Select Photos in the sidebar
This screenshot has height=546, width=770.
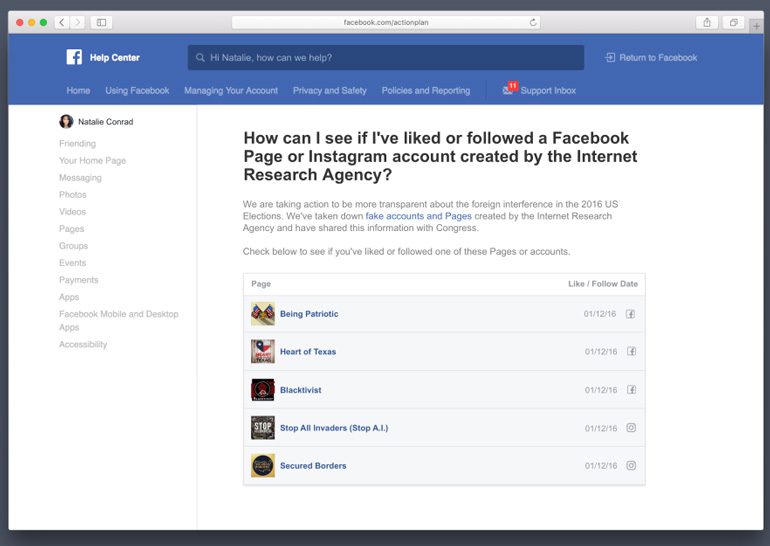pos(73,194)
